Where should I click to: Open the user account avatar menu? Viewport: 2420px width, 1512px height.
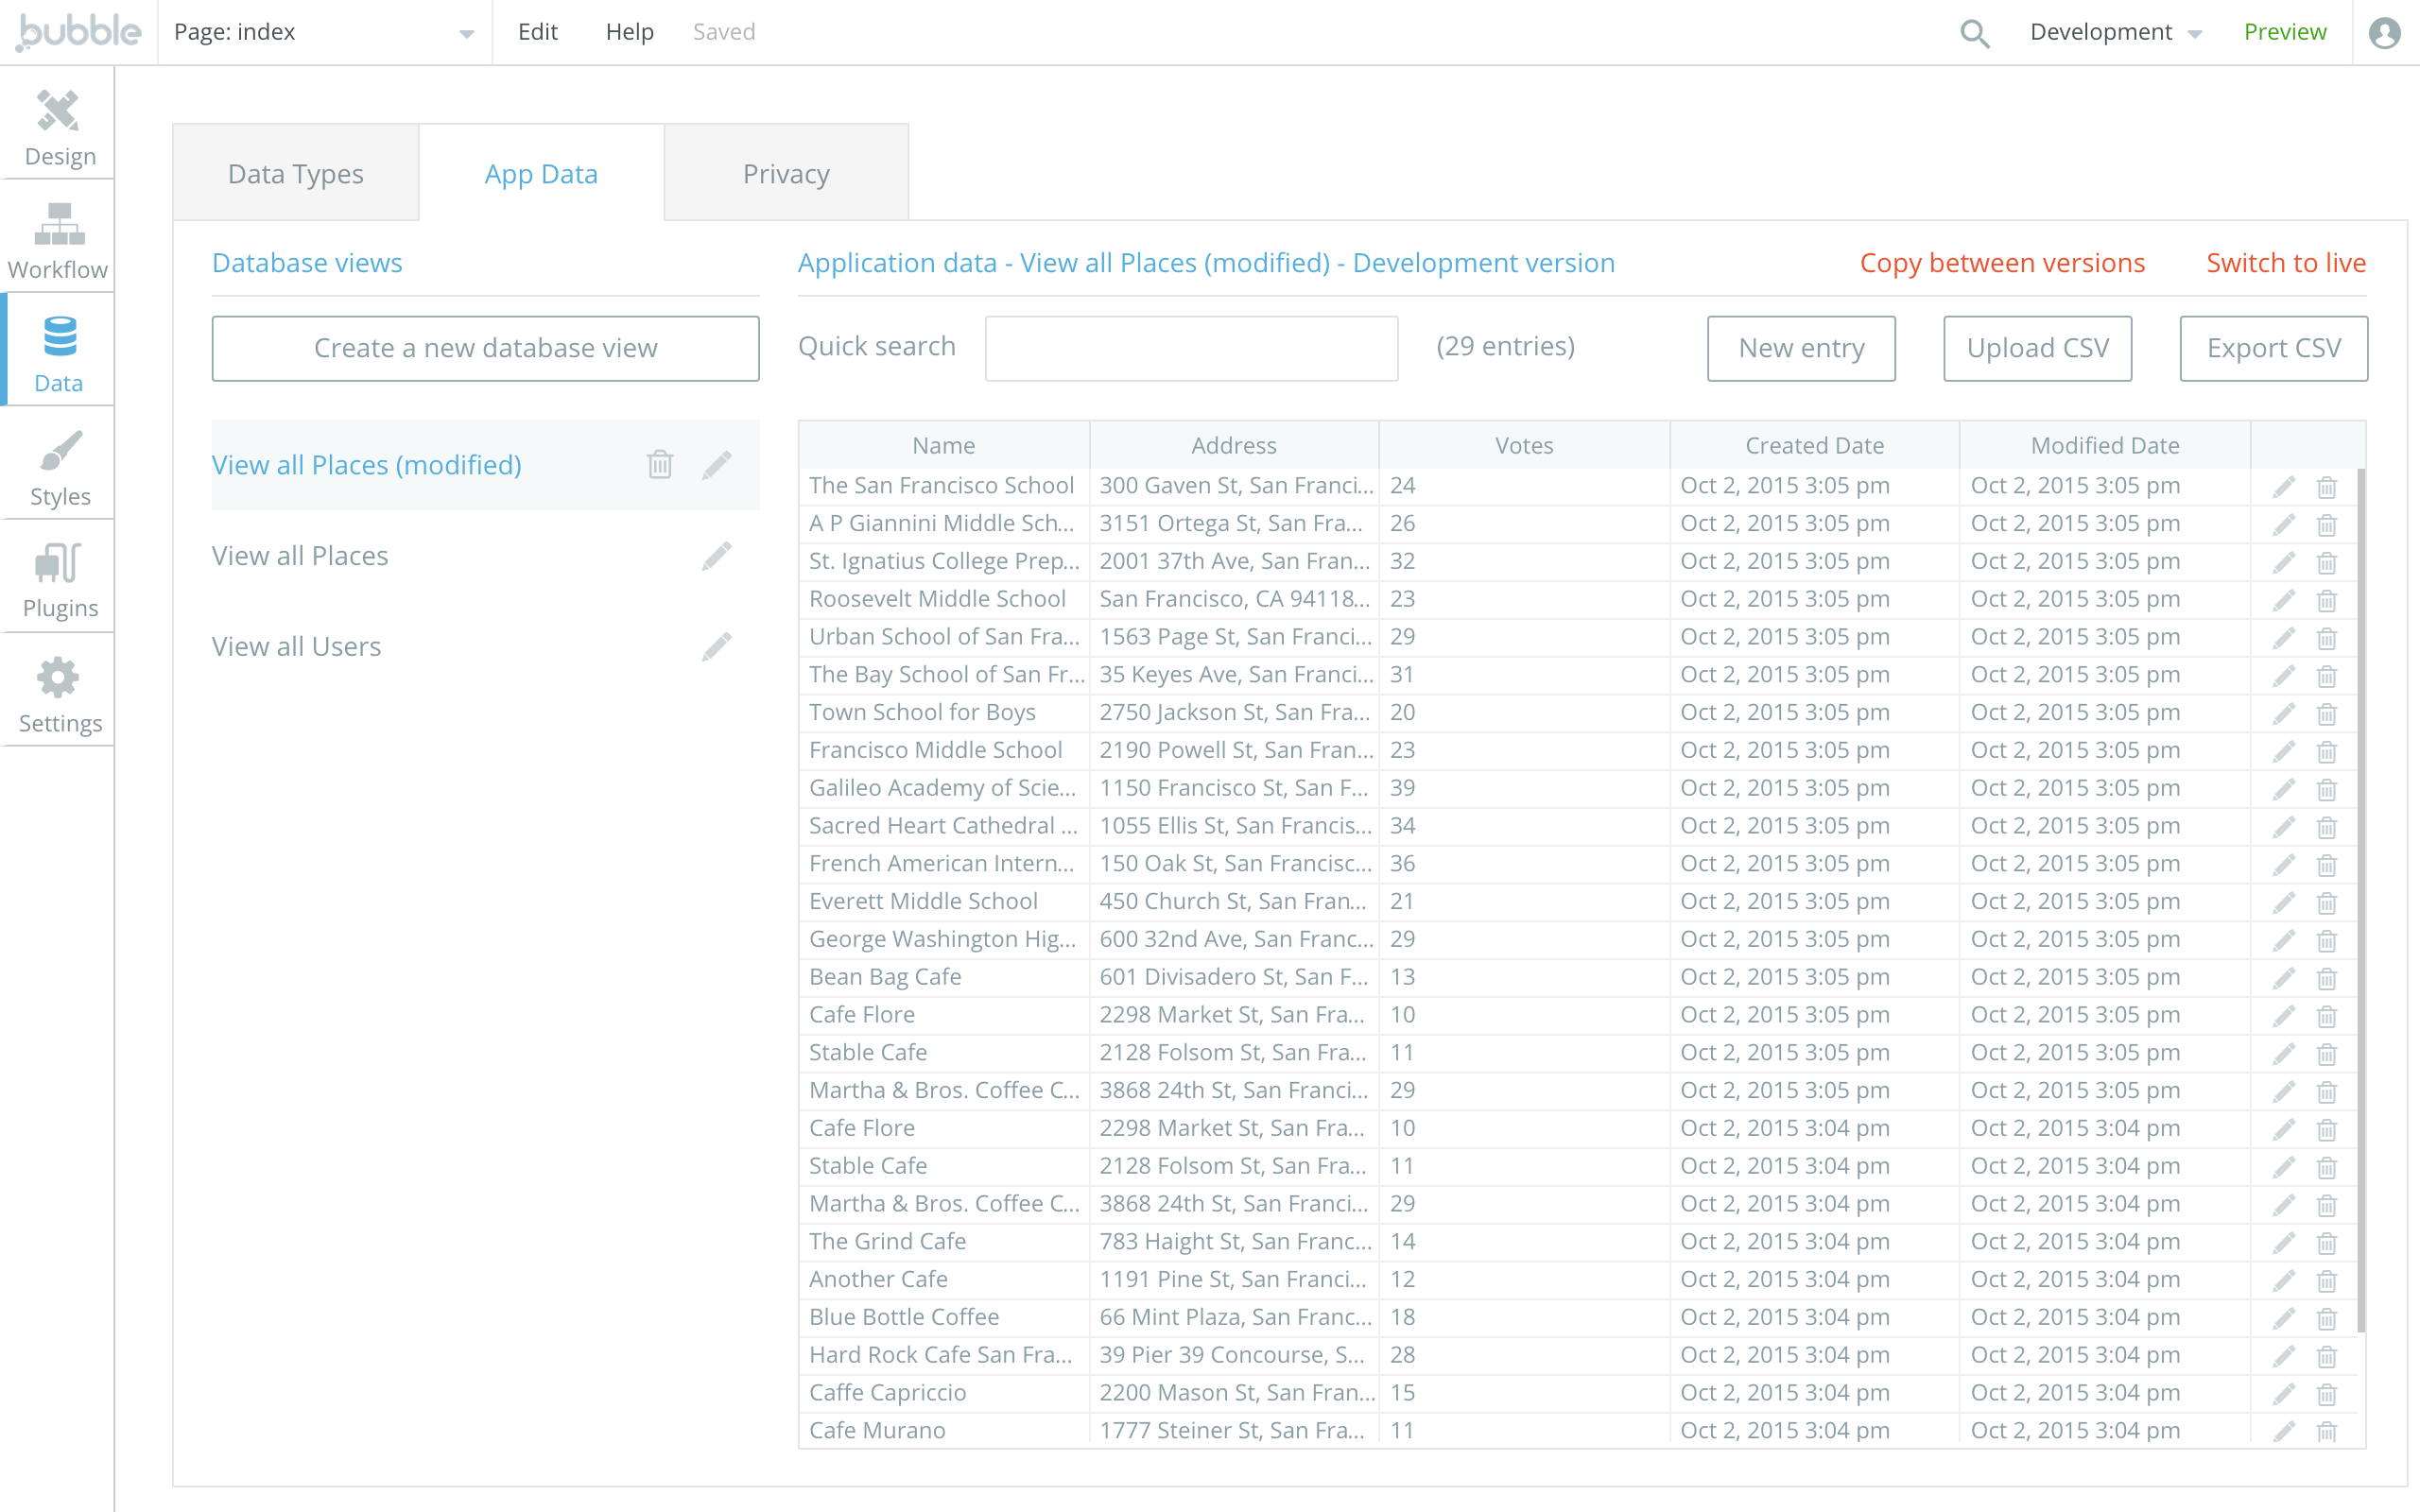pos(2385,33)
